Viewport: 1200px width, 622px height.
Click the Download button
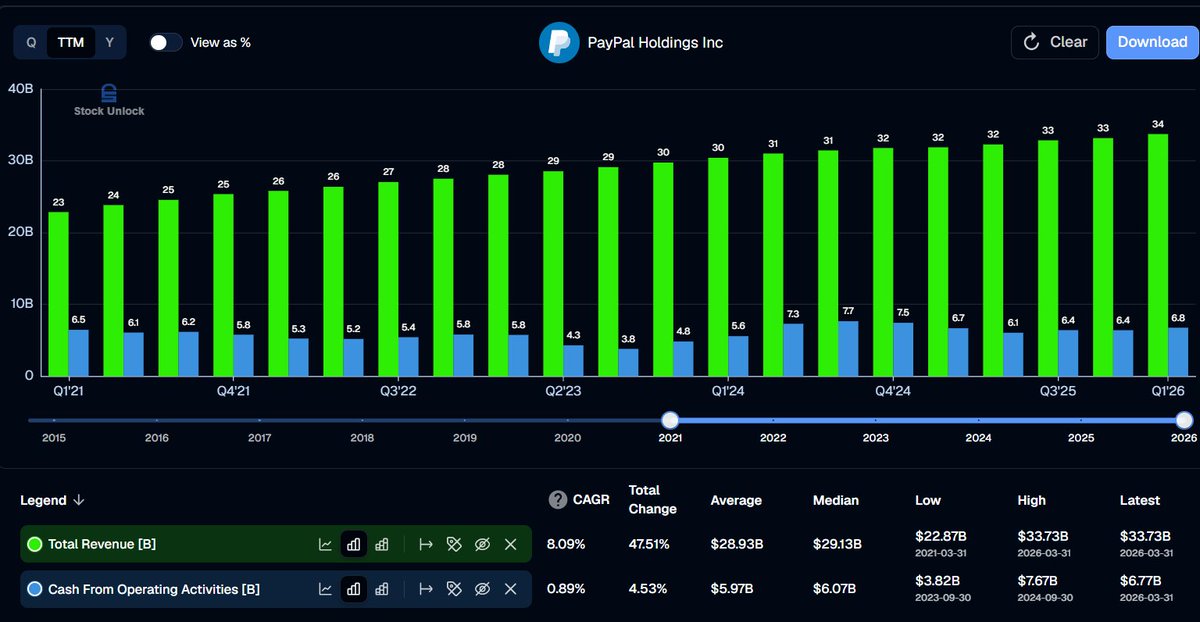[x=1152, y=42]
